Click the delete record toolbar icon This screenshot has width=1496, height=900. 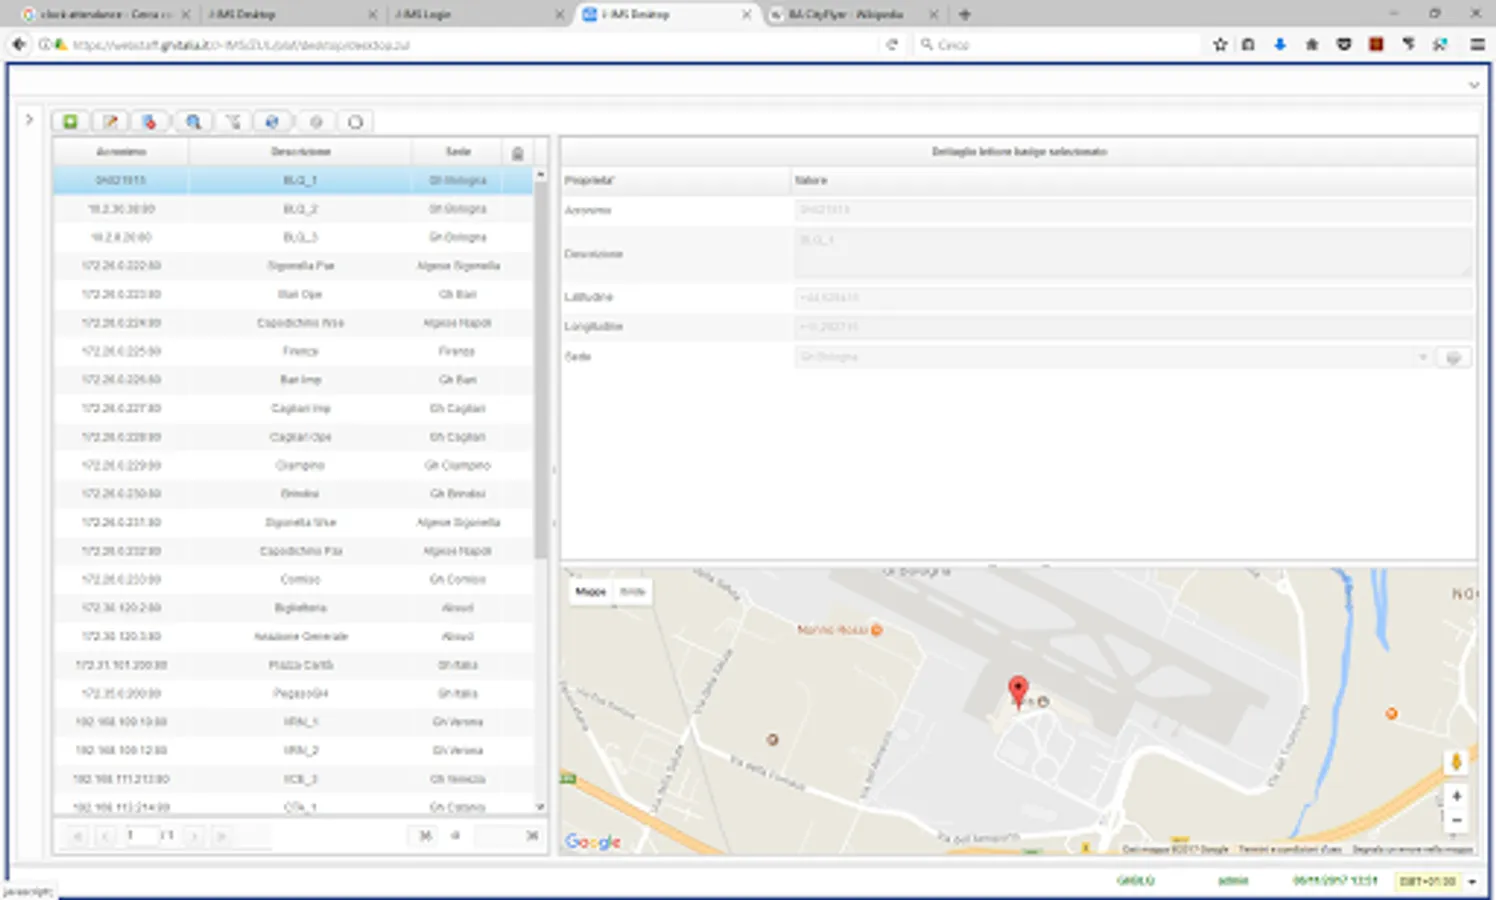pos(150,122)
